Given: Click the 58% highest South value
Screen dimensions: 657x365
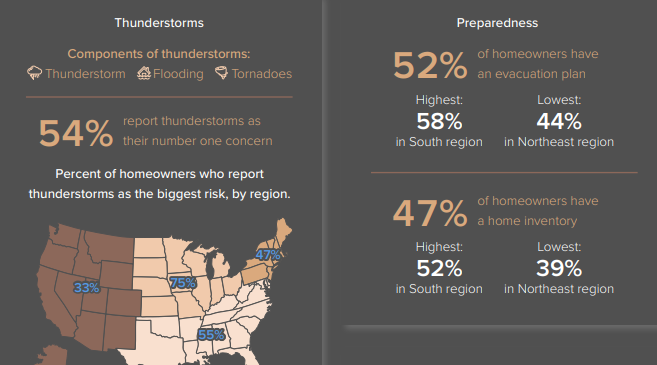Looking at the screenshot, I should pos(439,122).
